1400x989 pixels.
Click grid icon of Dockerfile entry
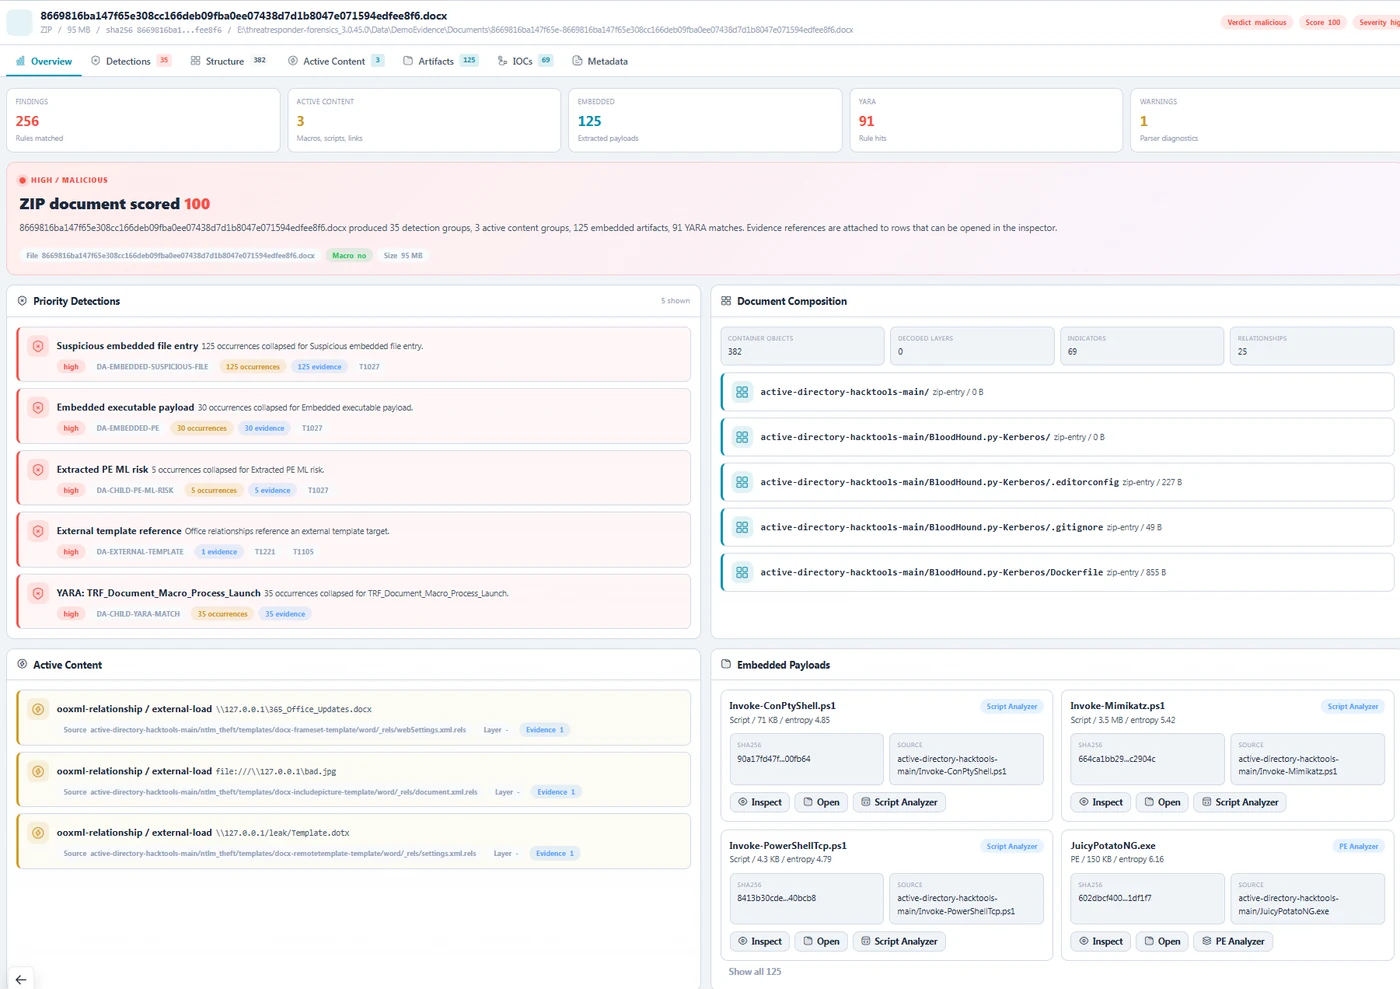(x=742, y=572)
